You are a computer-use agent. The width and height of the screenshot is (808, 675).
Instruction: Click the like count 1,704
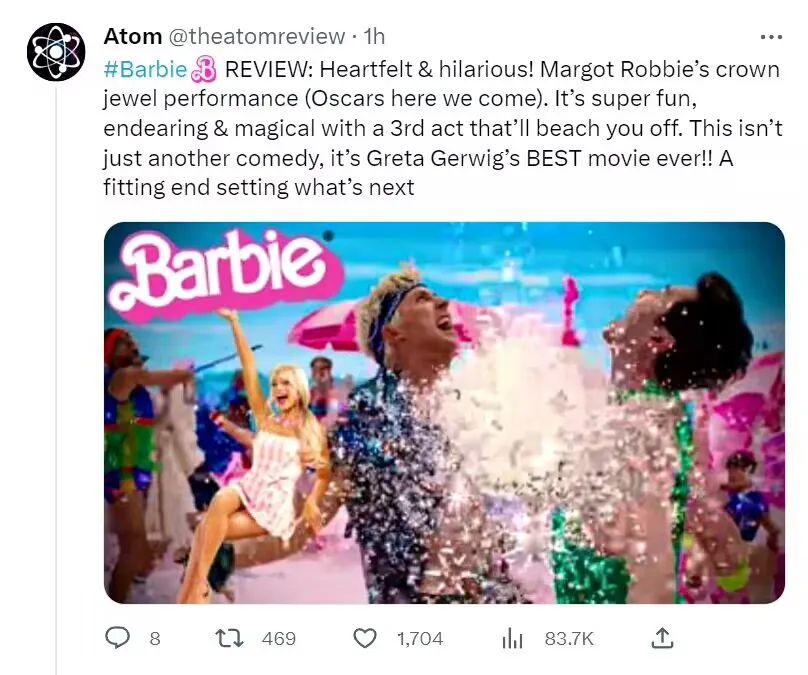tap(419, 638)
